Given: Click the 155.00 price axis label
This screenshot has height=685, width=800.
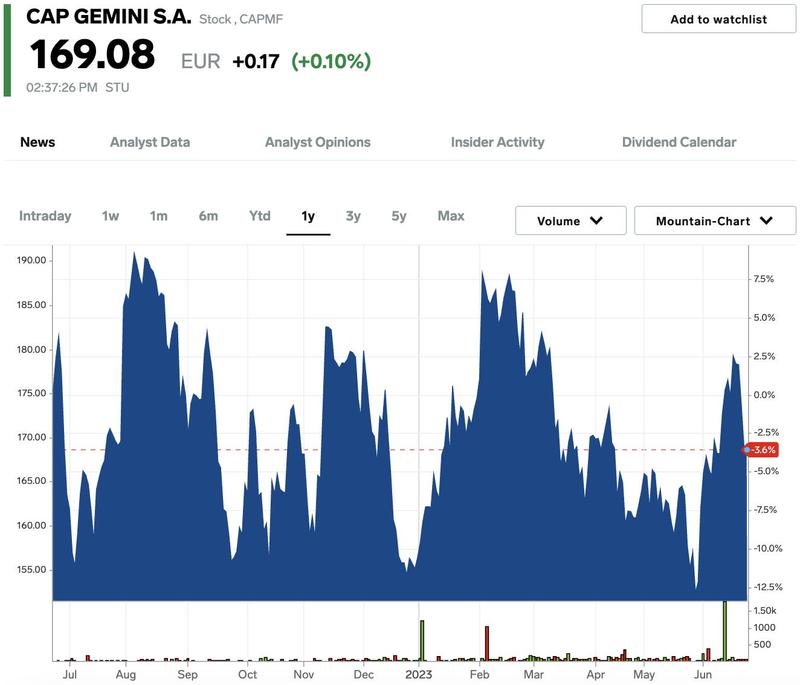Looking at the screenshot, I should pyautogui.click(x=32, y=569).
